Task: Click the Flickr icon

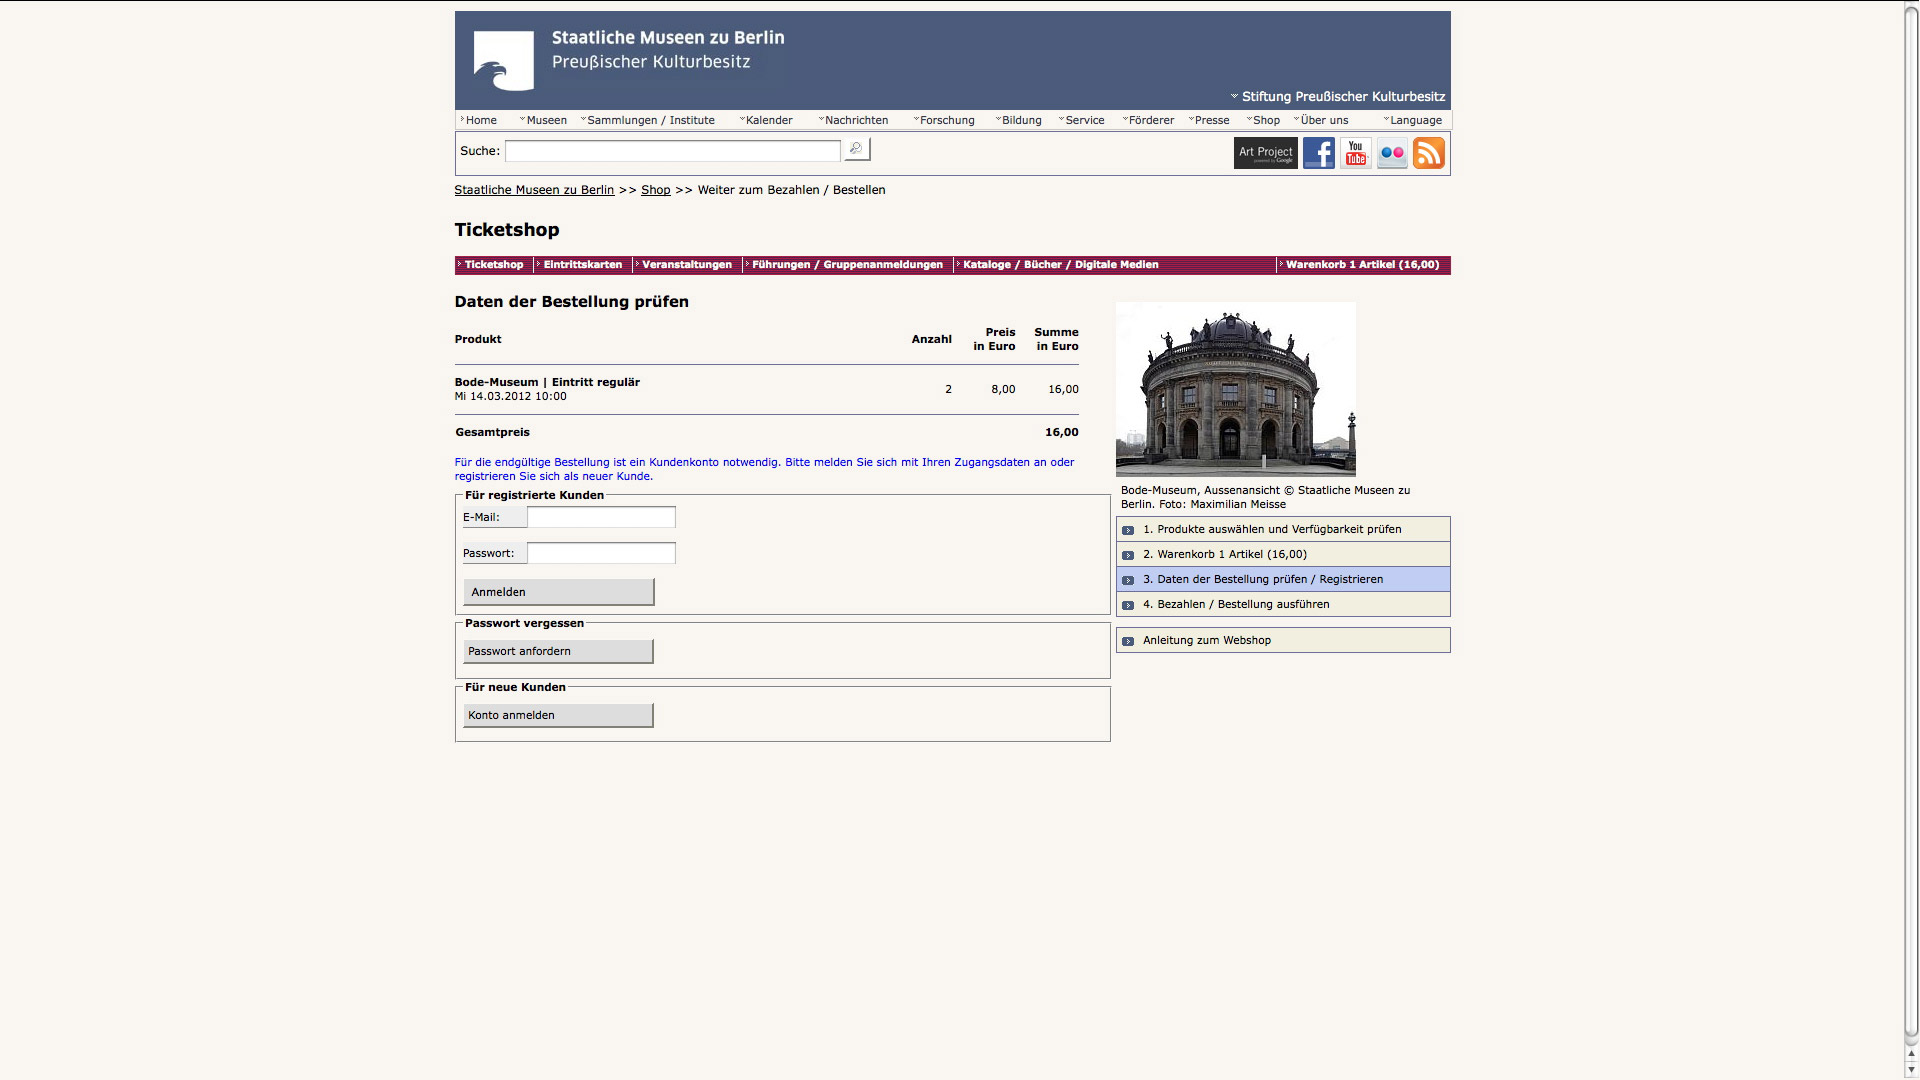Action: click(x=1392, y=153)
